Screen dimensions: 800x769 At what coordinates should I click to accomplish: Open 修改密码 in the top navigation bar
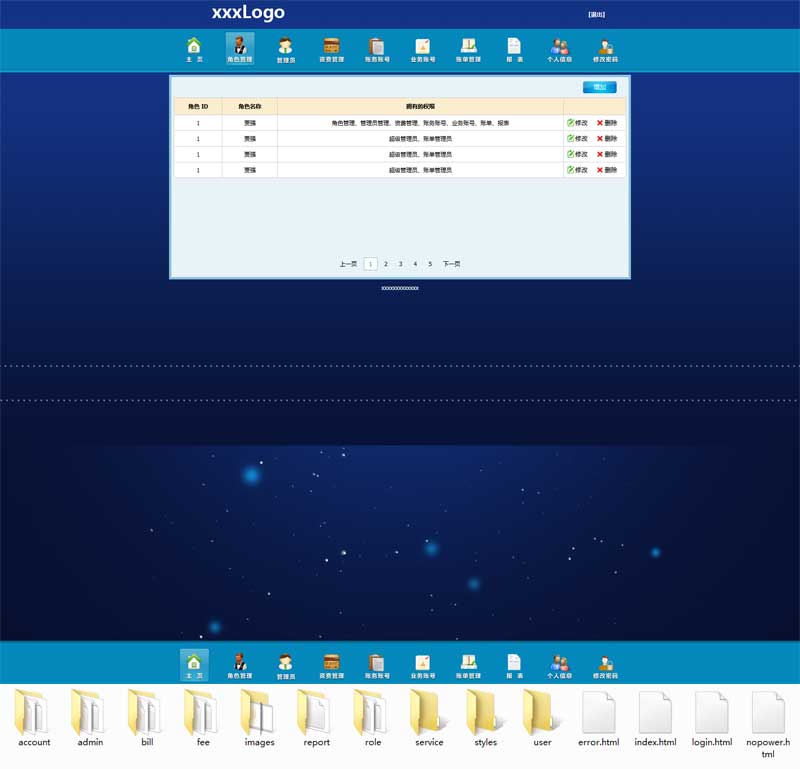click(605, 49)
